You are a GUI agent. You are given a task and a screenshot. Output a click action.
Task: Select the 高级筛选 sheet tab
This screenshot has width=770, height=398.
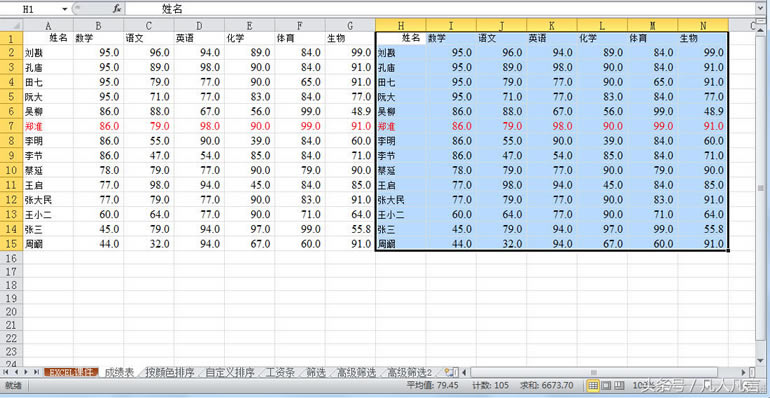356,372
